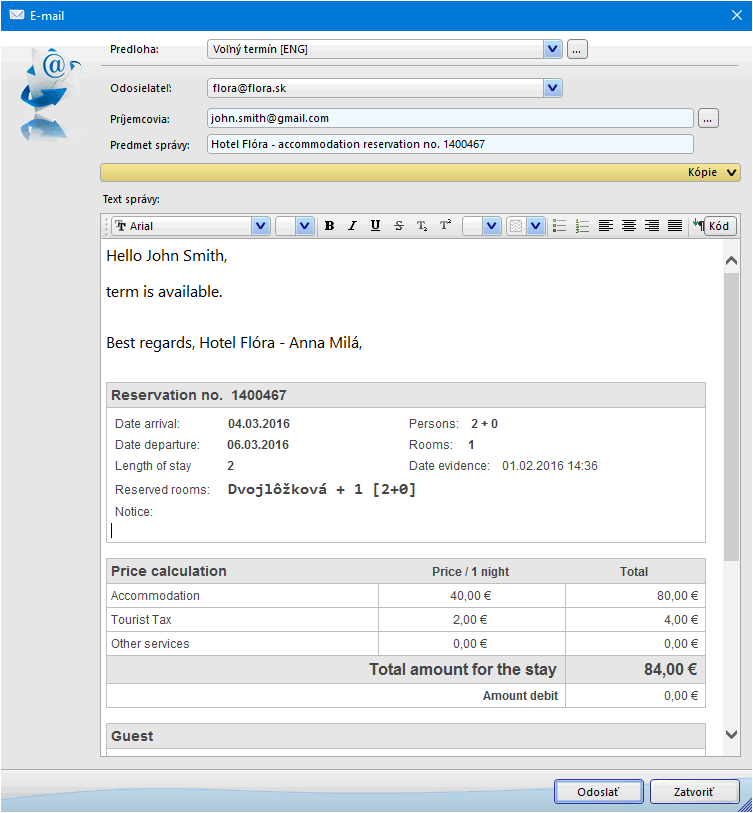Insert a numbered list

(x=583, y=226)
